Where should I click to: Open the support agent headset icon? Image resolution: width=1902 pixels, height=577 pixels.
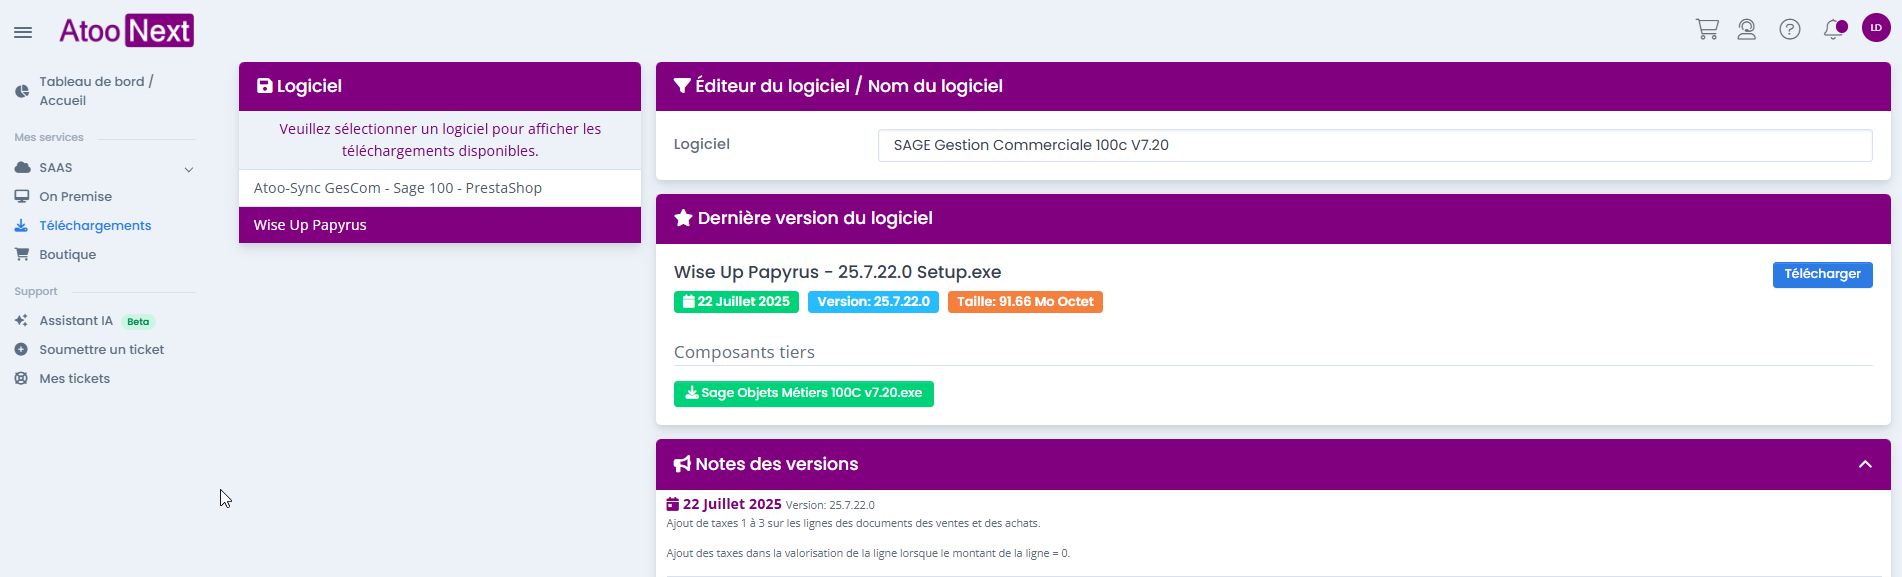pos(1746,29)
